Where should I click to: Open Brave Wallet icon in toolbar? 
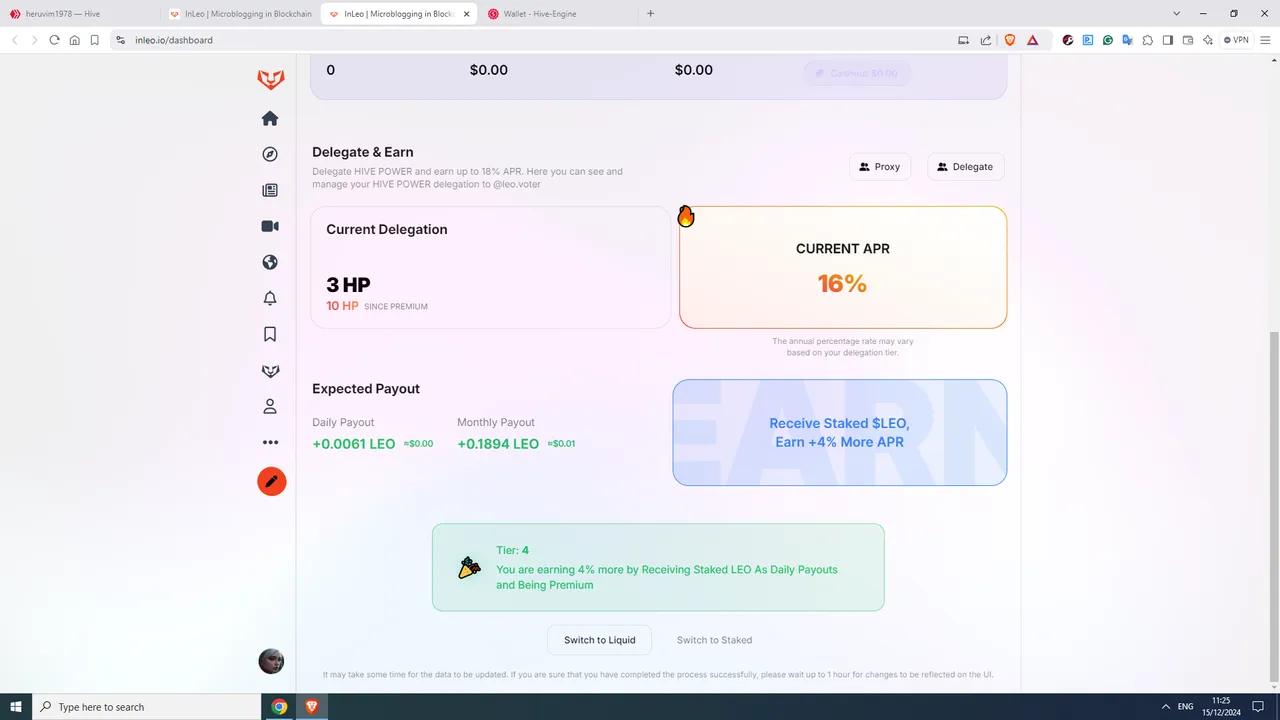coord(1188,40)
